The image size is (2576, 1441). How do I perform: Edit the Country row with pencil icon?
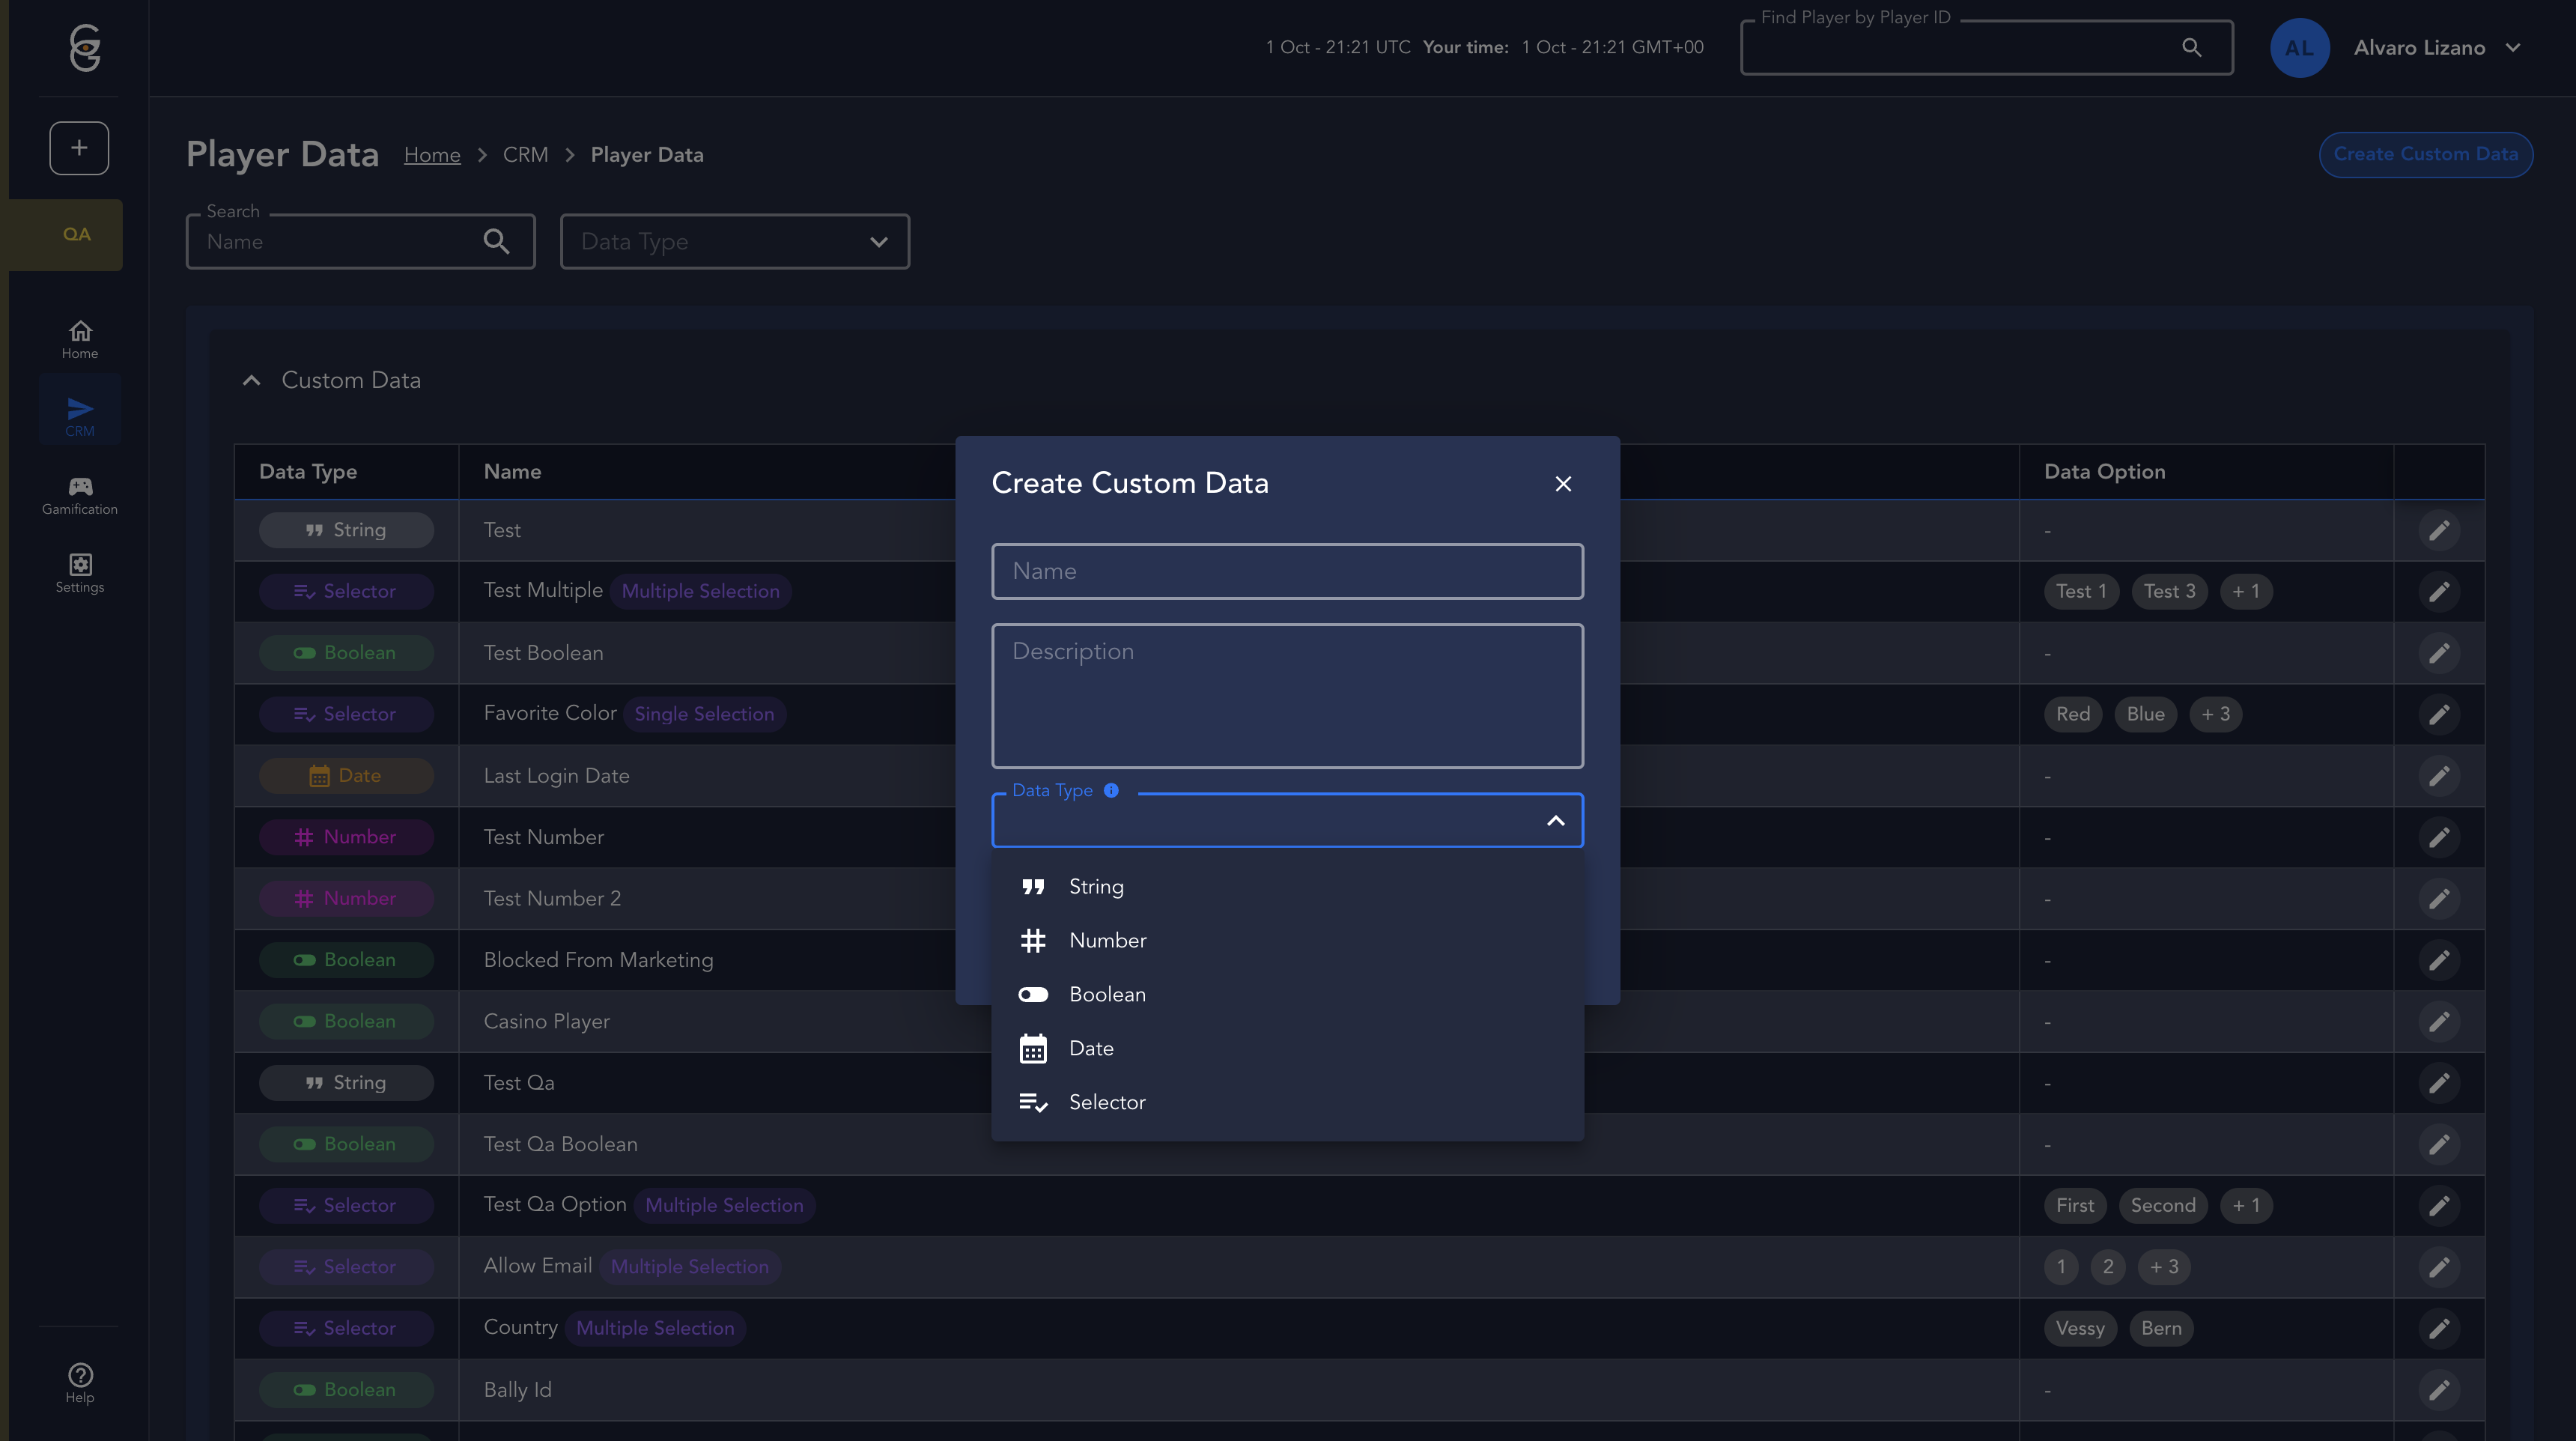pyautogui.click(x=2439, y=1328)
